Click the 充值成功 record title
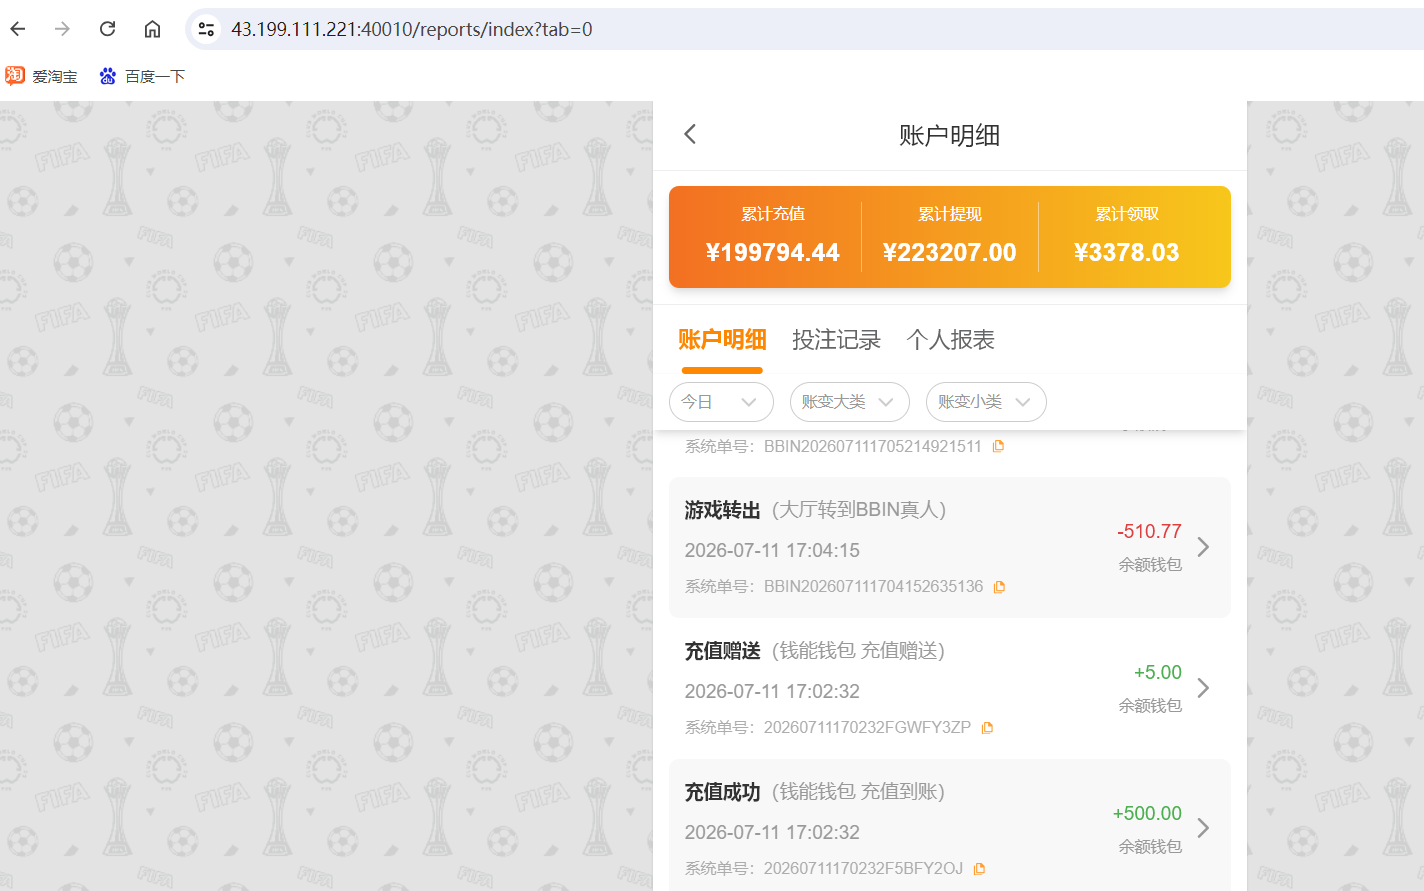Screen dimensions: 1424x891 (722, 792)
